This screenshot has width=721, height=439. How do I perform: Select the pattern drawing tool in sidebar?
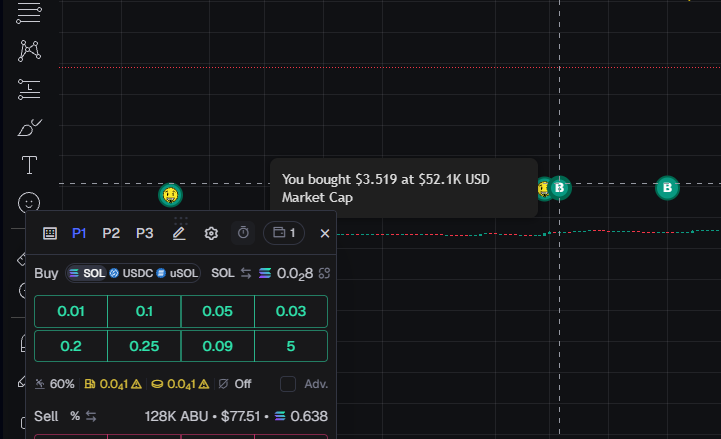pyautogui.click(x=29, y=51)
